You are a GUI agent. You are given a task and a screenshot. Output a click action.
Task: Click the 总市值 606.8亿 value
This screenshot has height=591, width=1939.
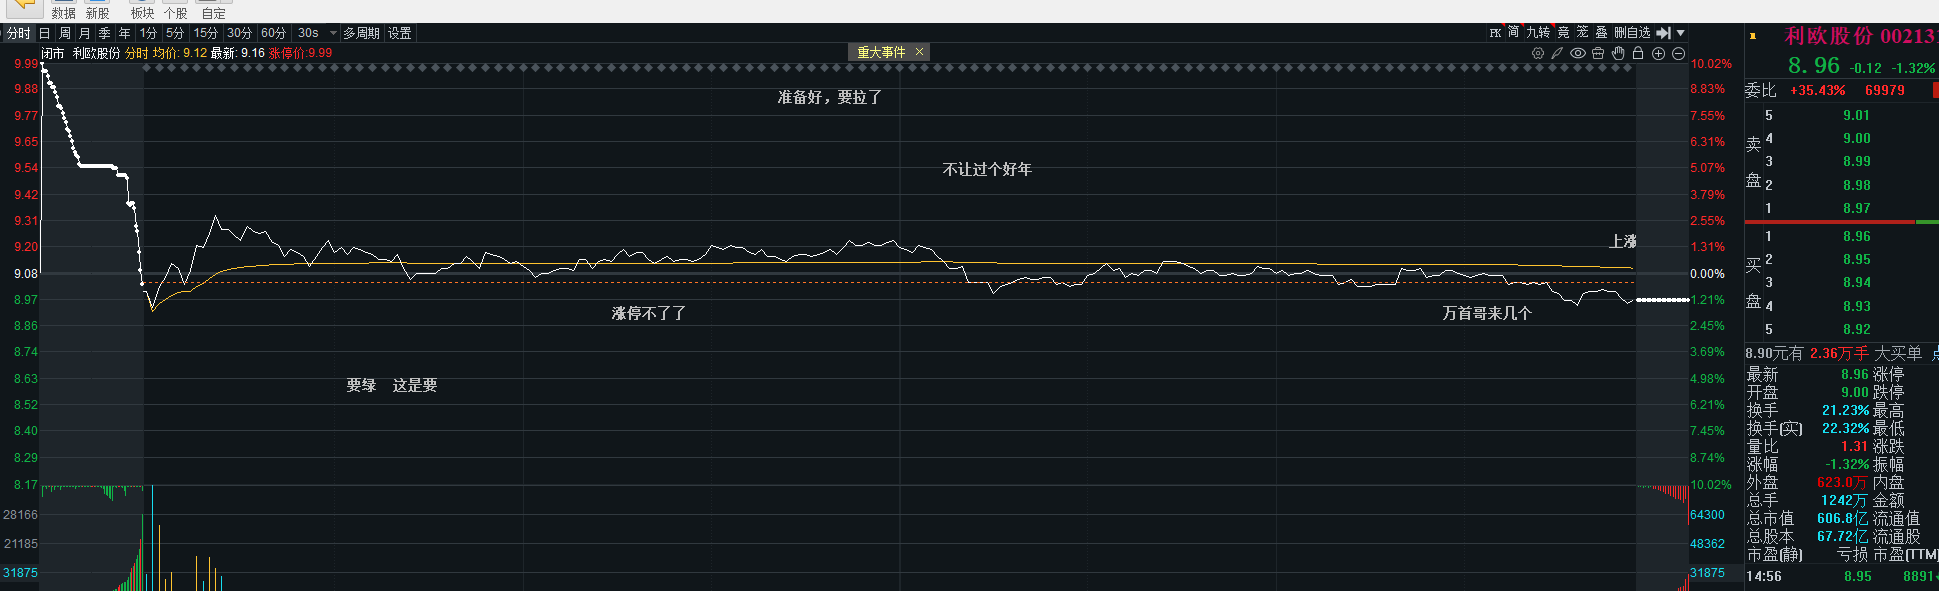pos(1842,518)
